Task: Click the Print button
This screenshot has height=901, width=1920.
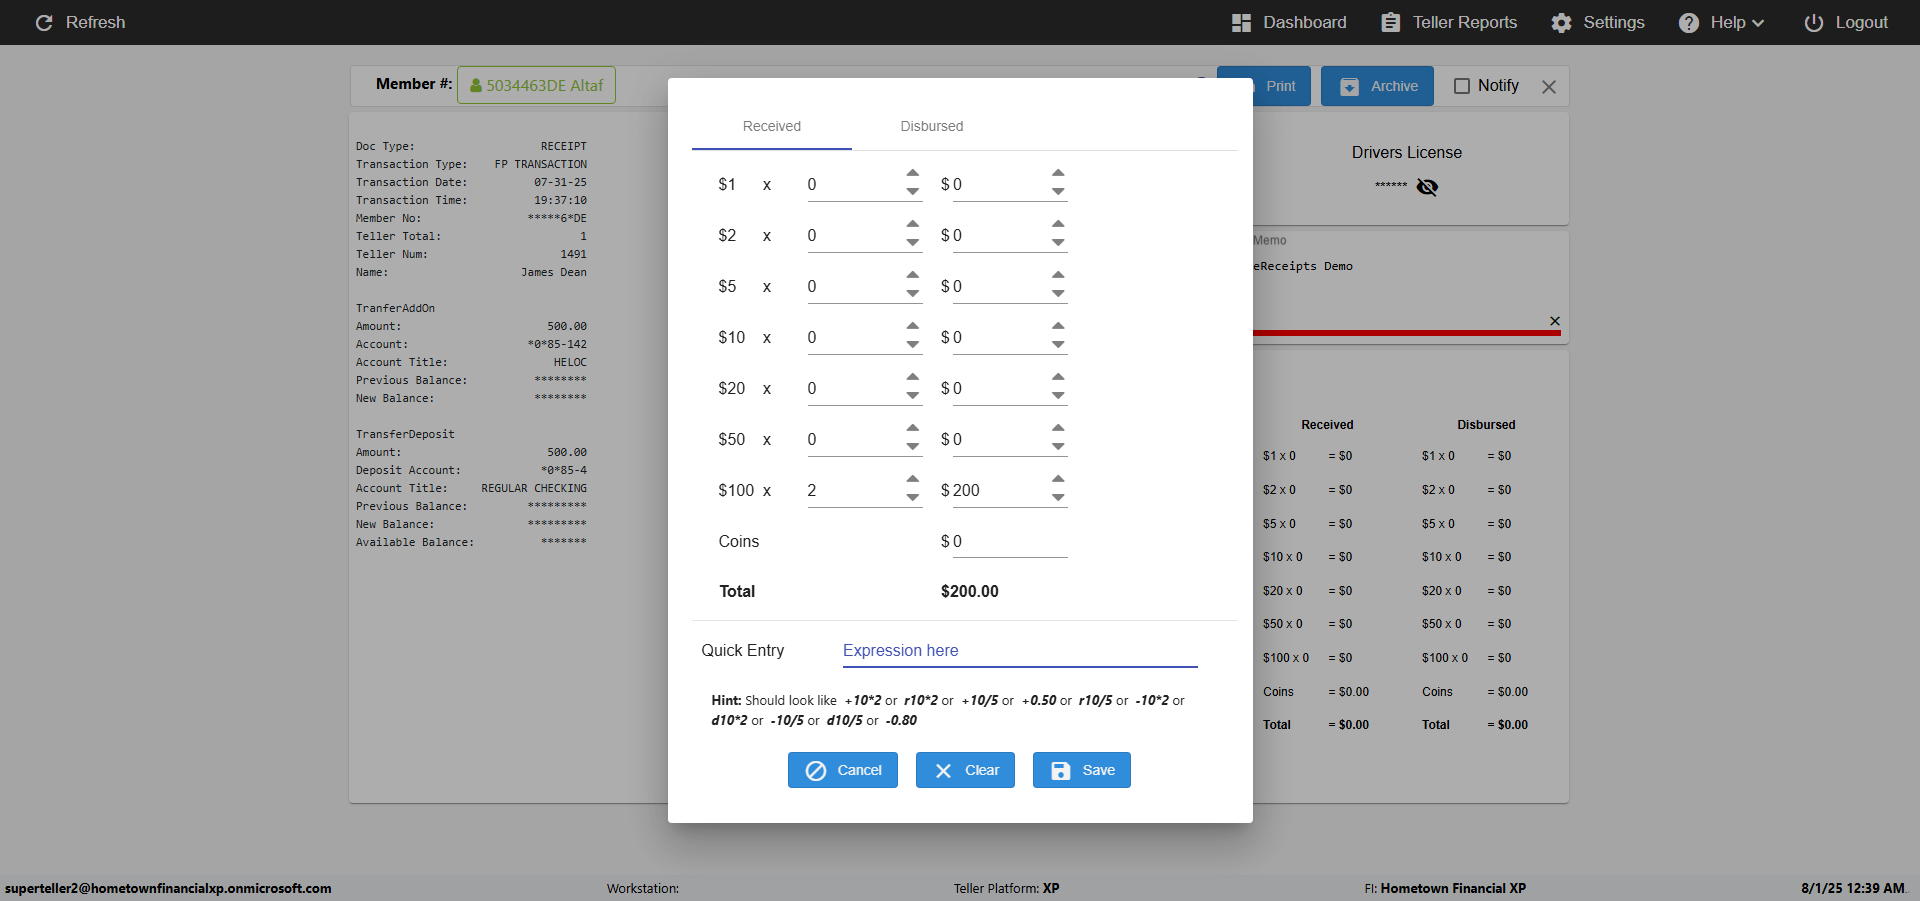Action: (x=1280, y=86)
